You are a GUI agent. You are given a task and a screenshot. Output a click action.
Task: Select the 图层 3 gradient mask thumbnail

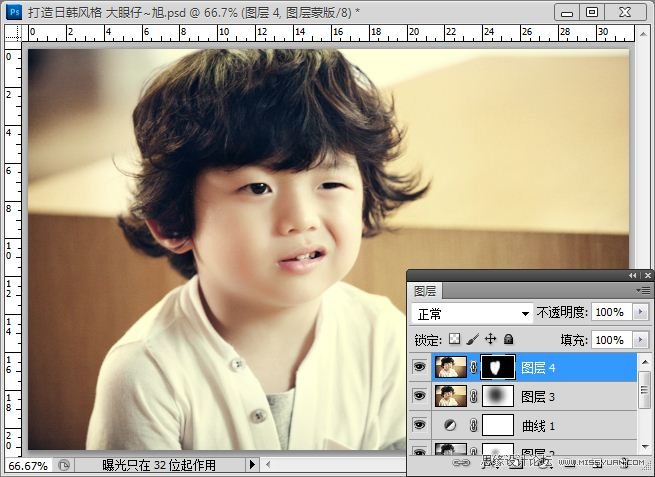pyautogui.click(x=498, y=396)
